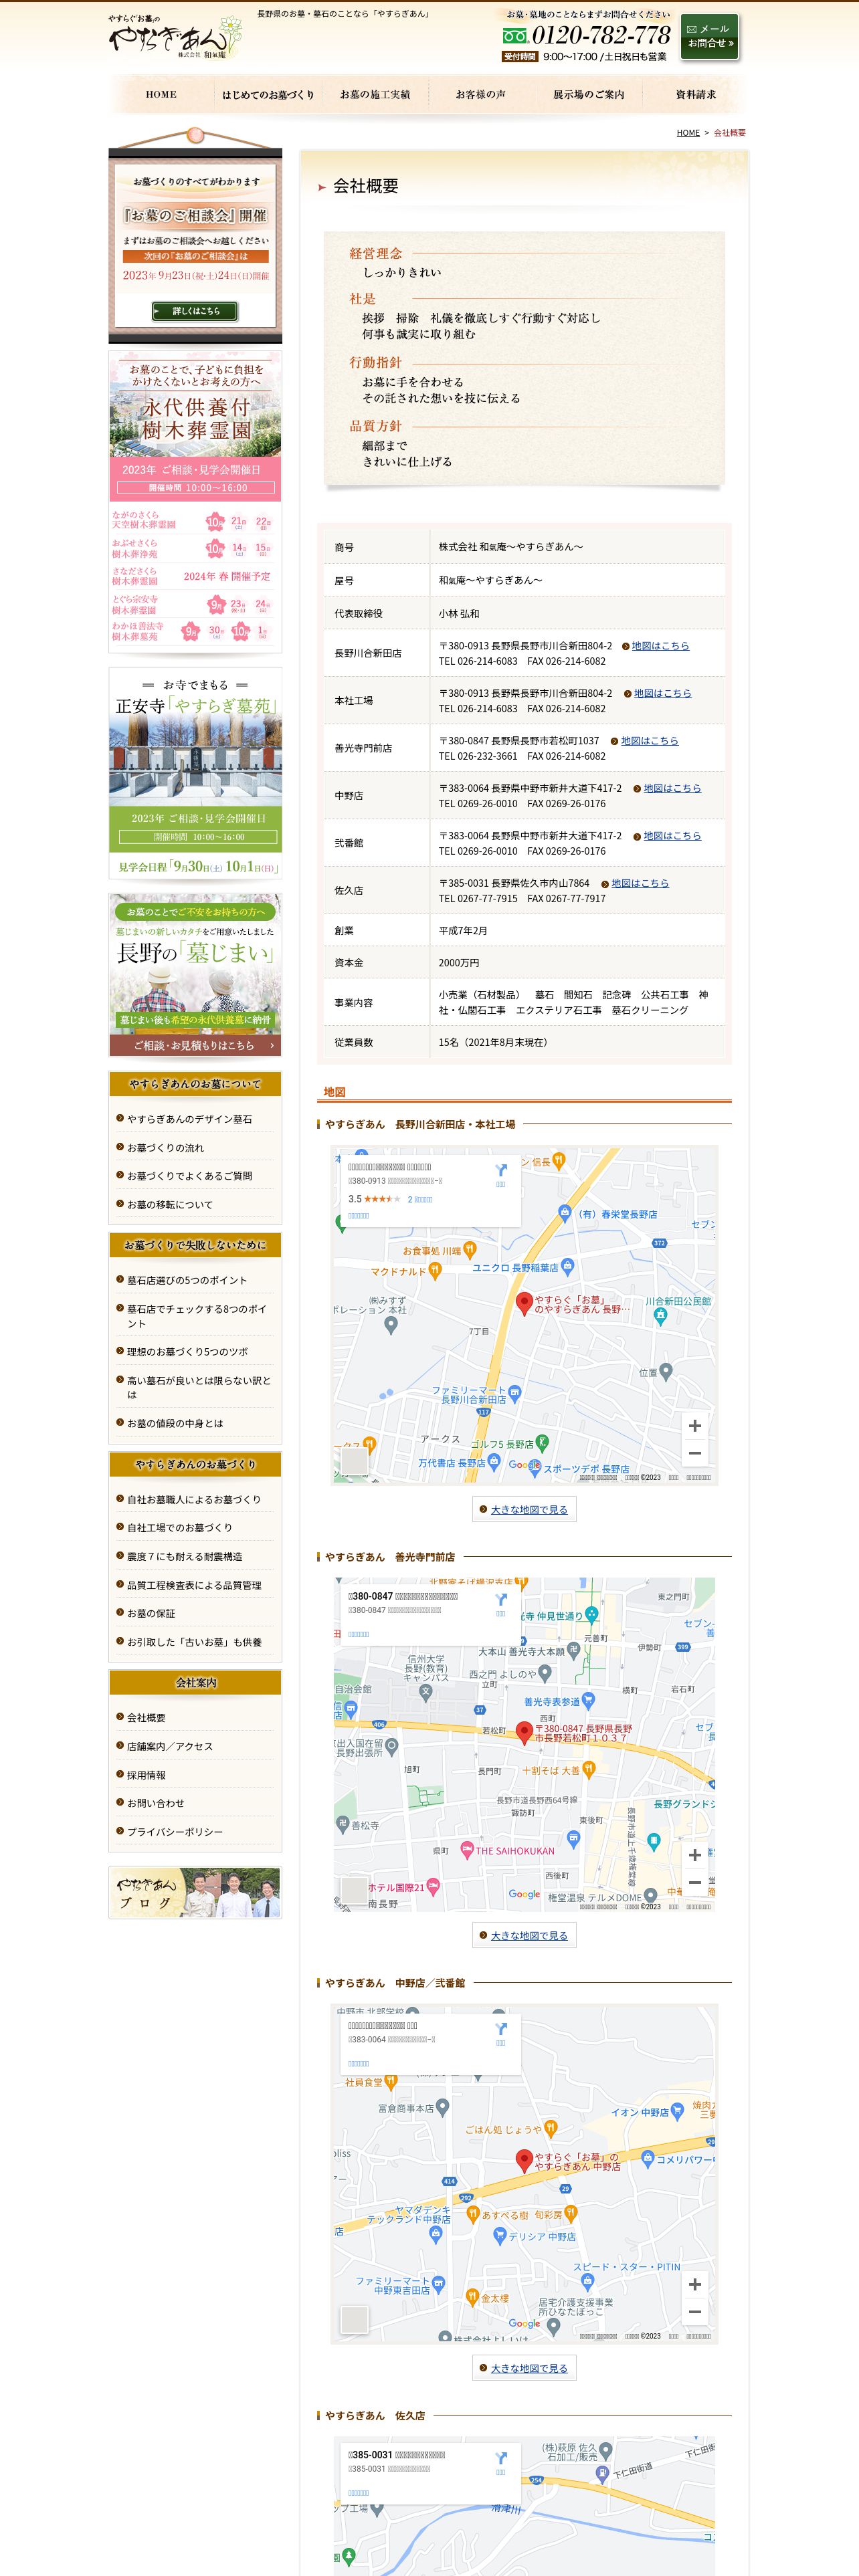Viewport: 859px width, 2576px height.
Task: Click THE SAIHOKUKAN marker on map
Action: [x=466, y=1851]
